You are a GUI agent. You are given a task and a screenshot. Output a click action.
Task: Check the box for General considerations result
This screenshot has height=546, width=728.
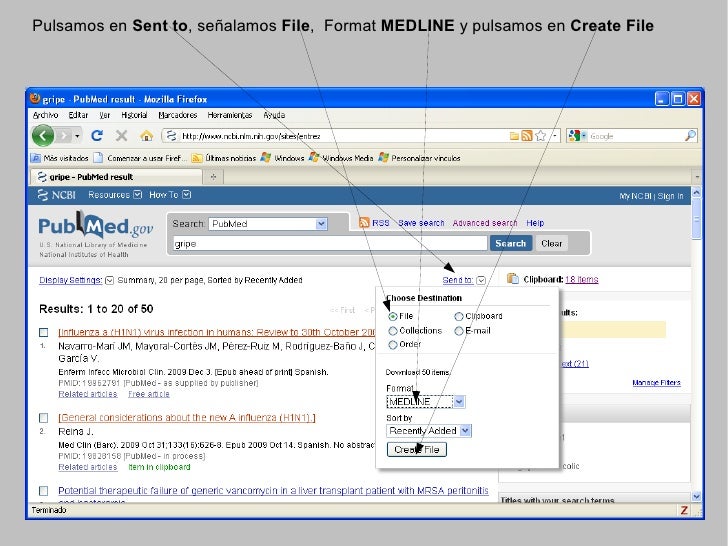pyautogui.click(x=44, y=418)
